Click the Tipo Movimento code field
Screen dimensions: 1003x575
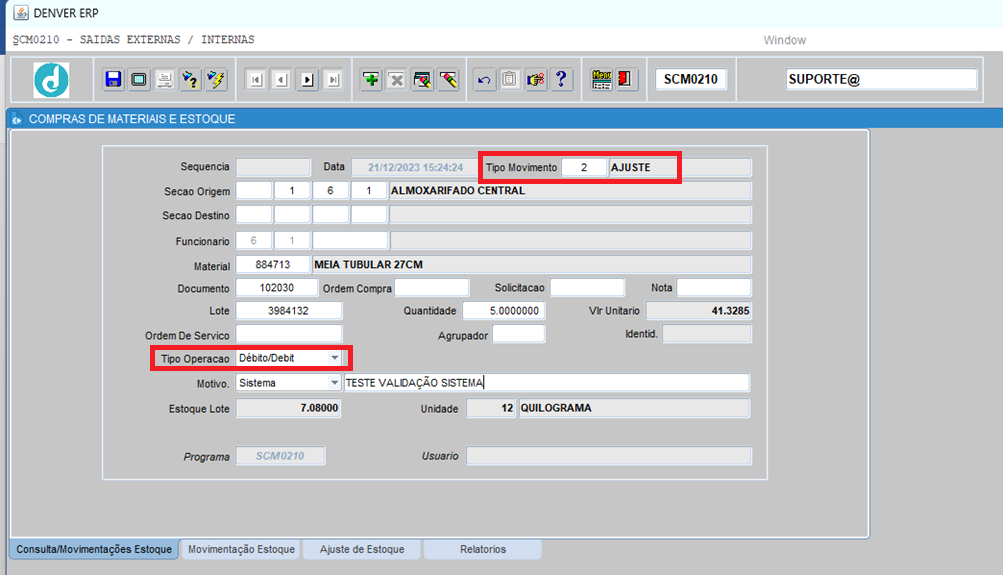(583, 168)
